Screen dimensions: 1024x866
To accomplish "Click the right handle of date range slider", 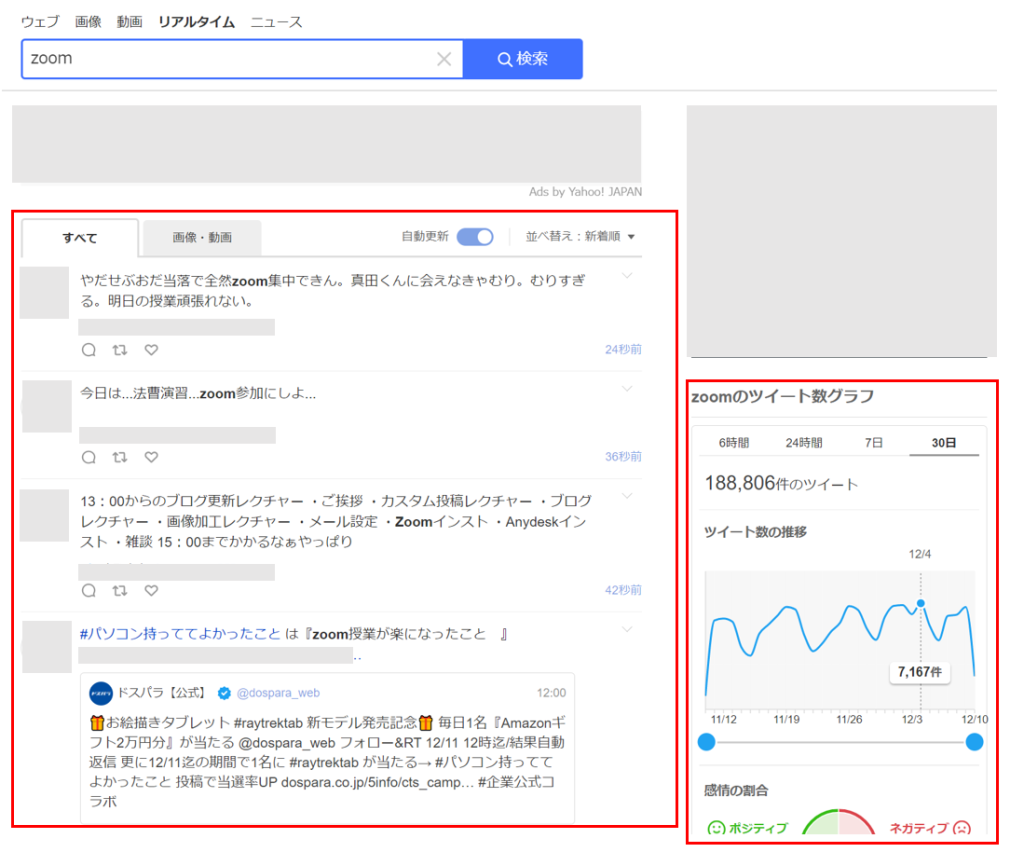I will [x=974, y=742].
